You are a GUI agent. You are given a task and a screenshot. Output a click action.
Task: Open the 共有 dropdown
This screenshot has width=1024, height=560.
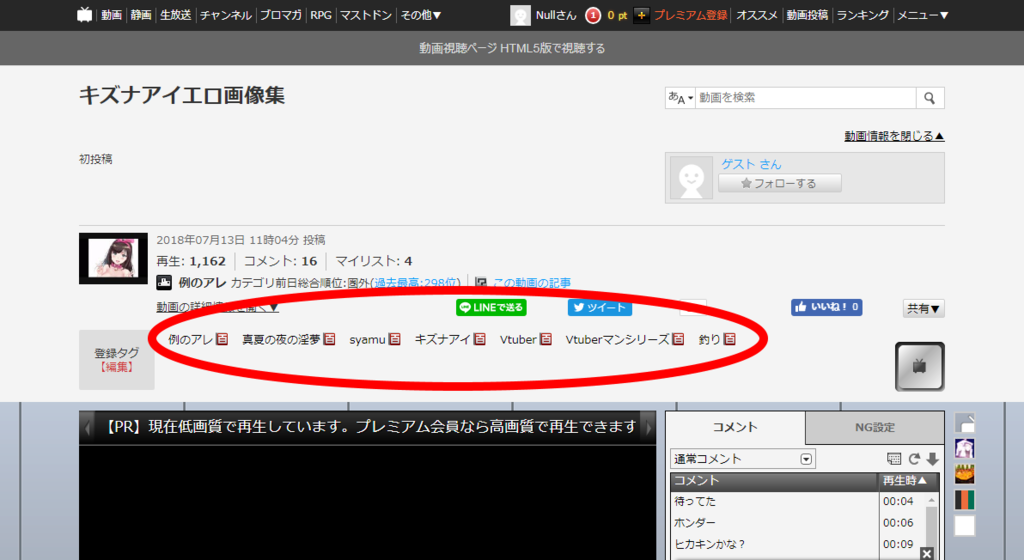(923, 308)
